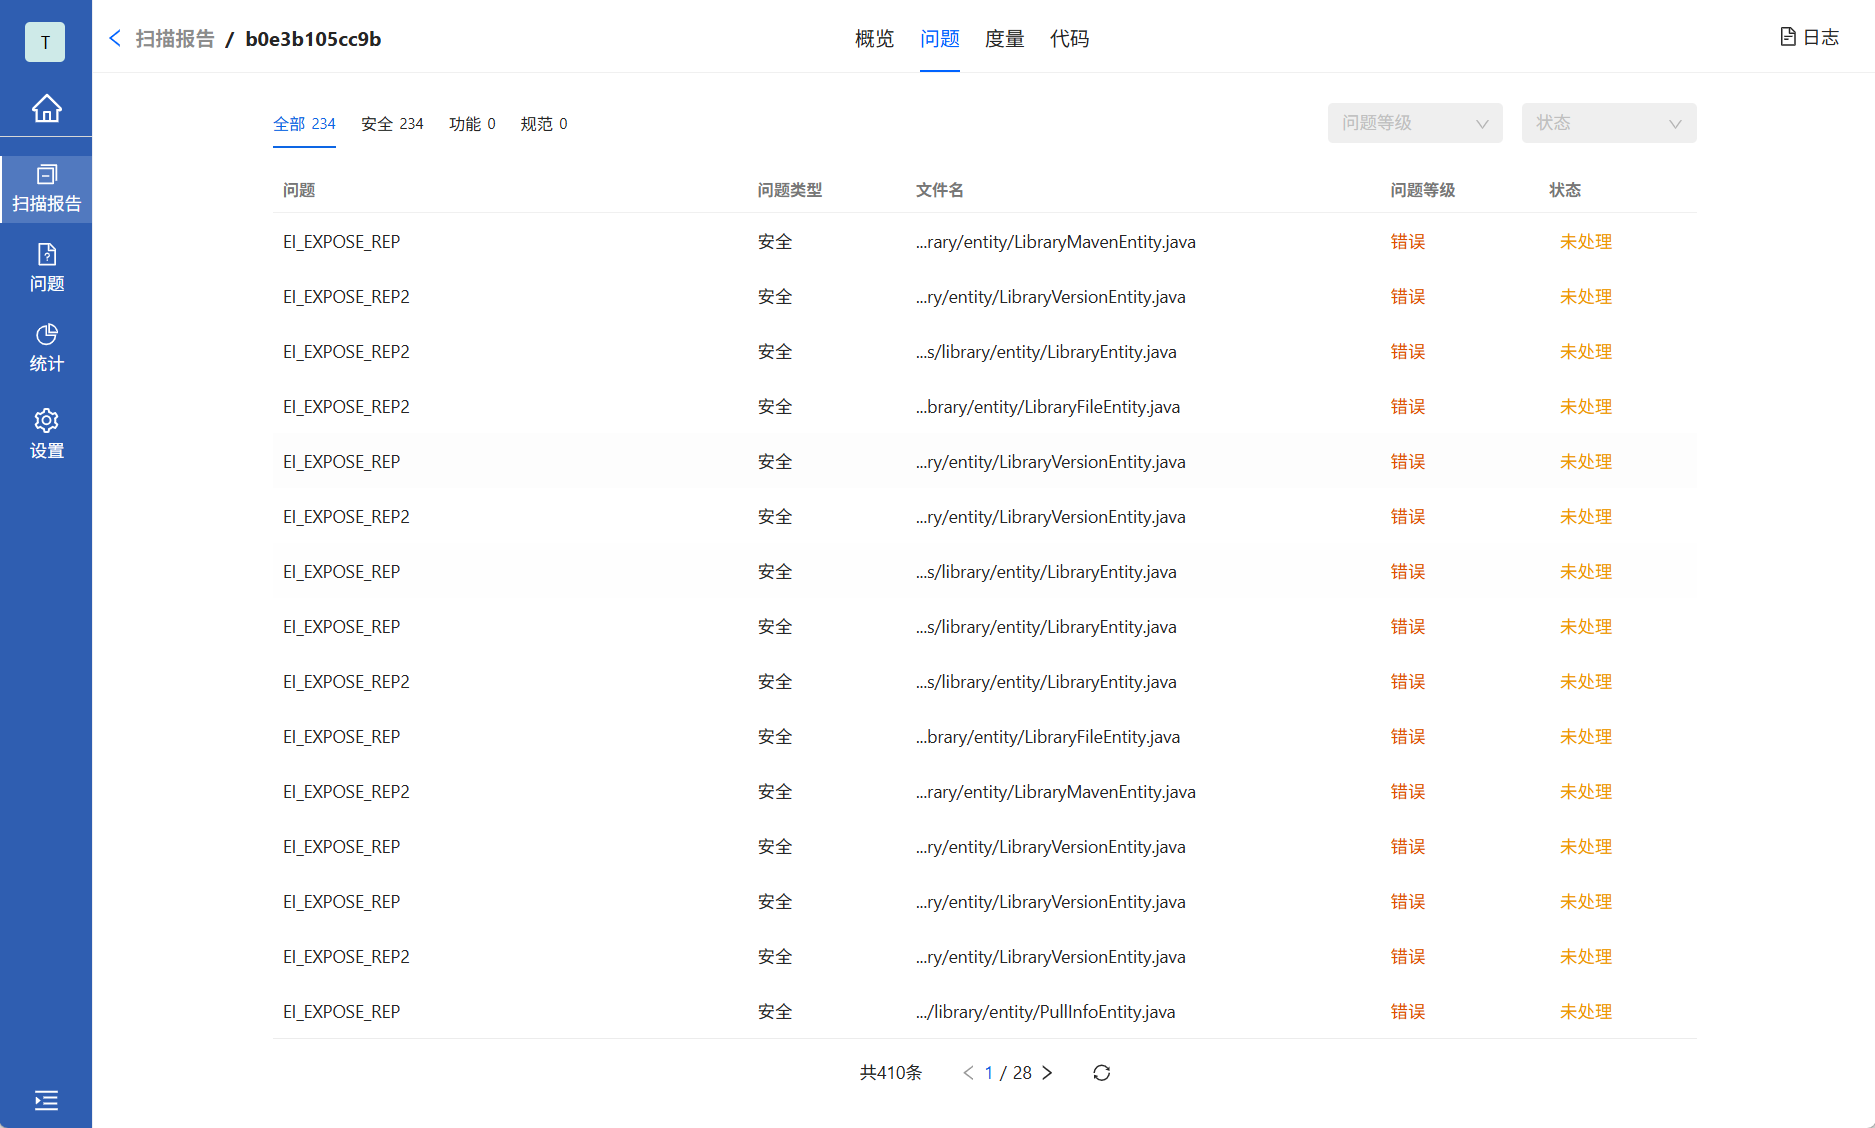
Task: Open the 问题 sidebar section
Action: [46, 268]
